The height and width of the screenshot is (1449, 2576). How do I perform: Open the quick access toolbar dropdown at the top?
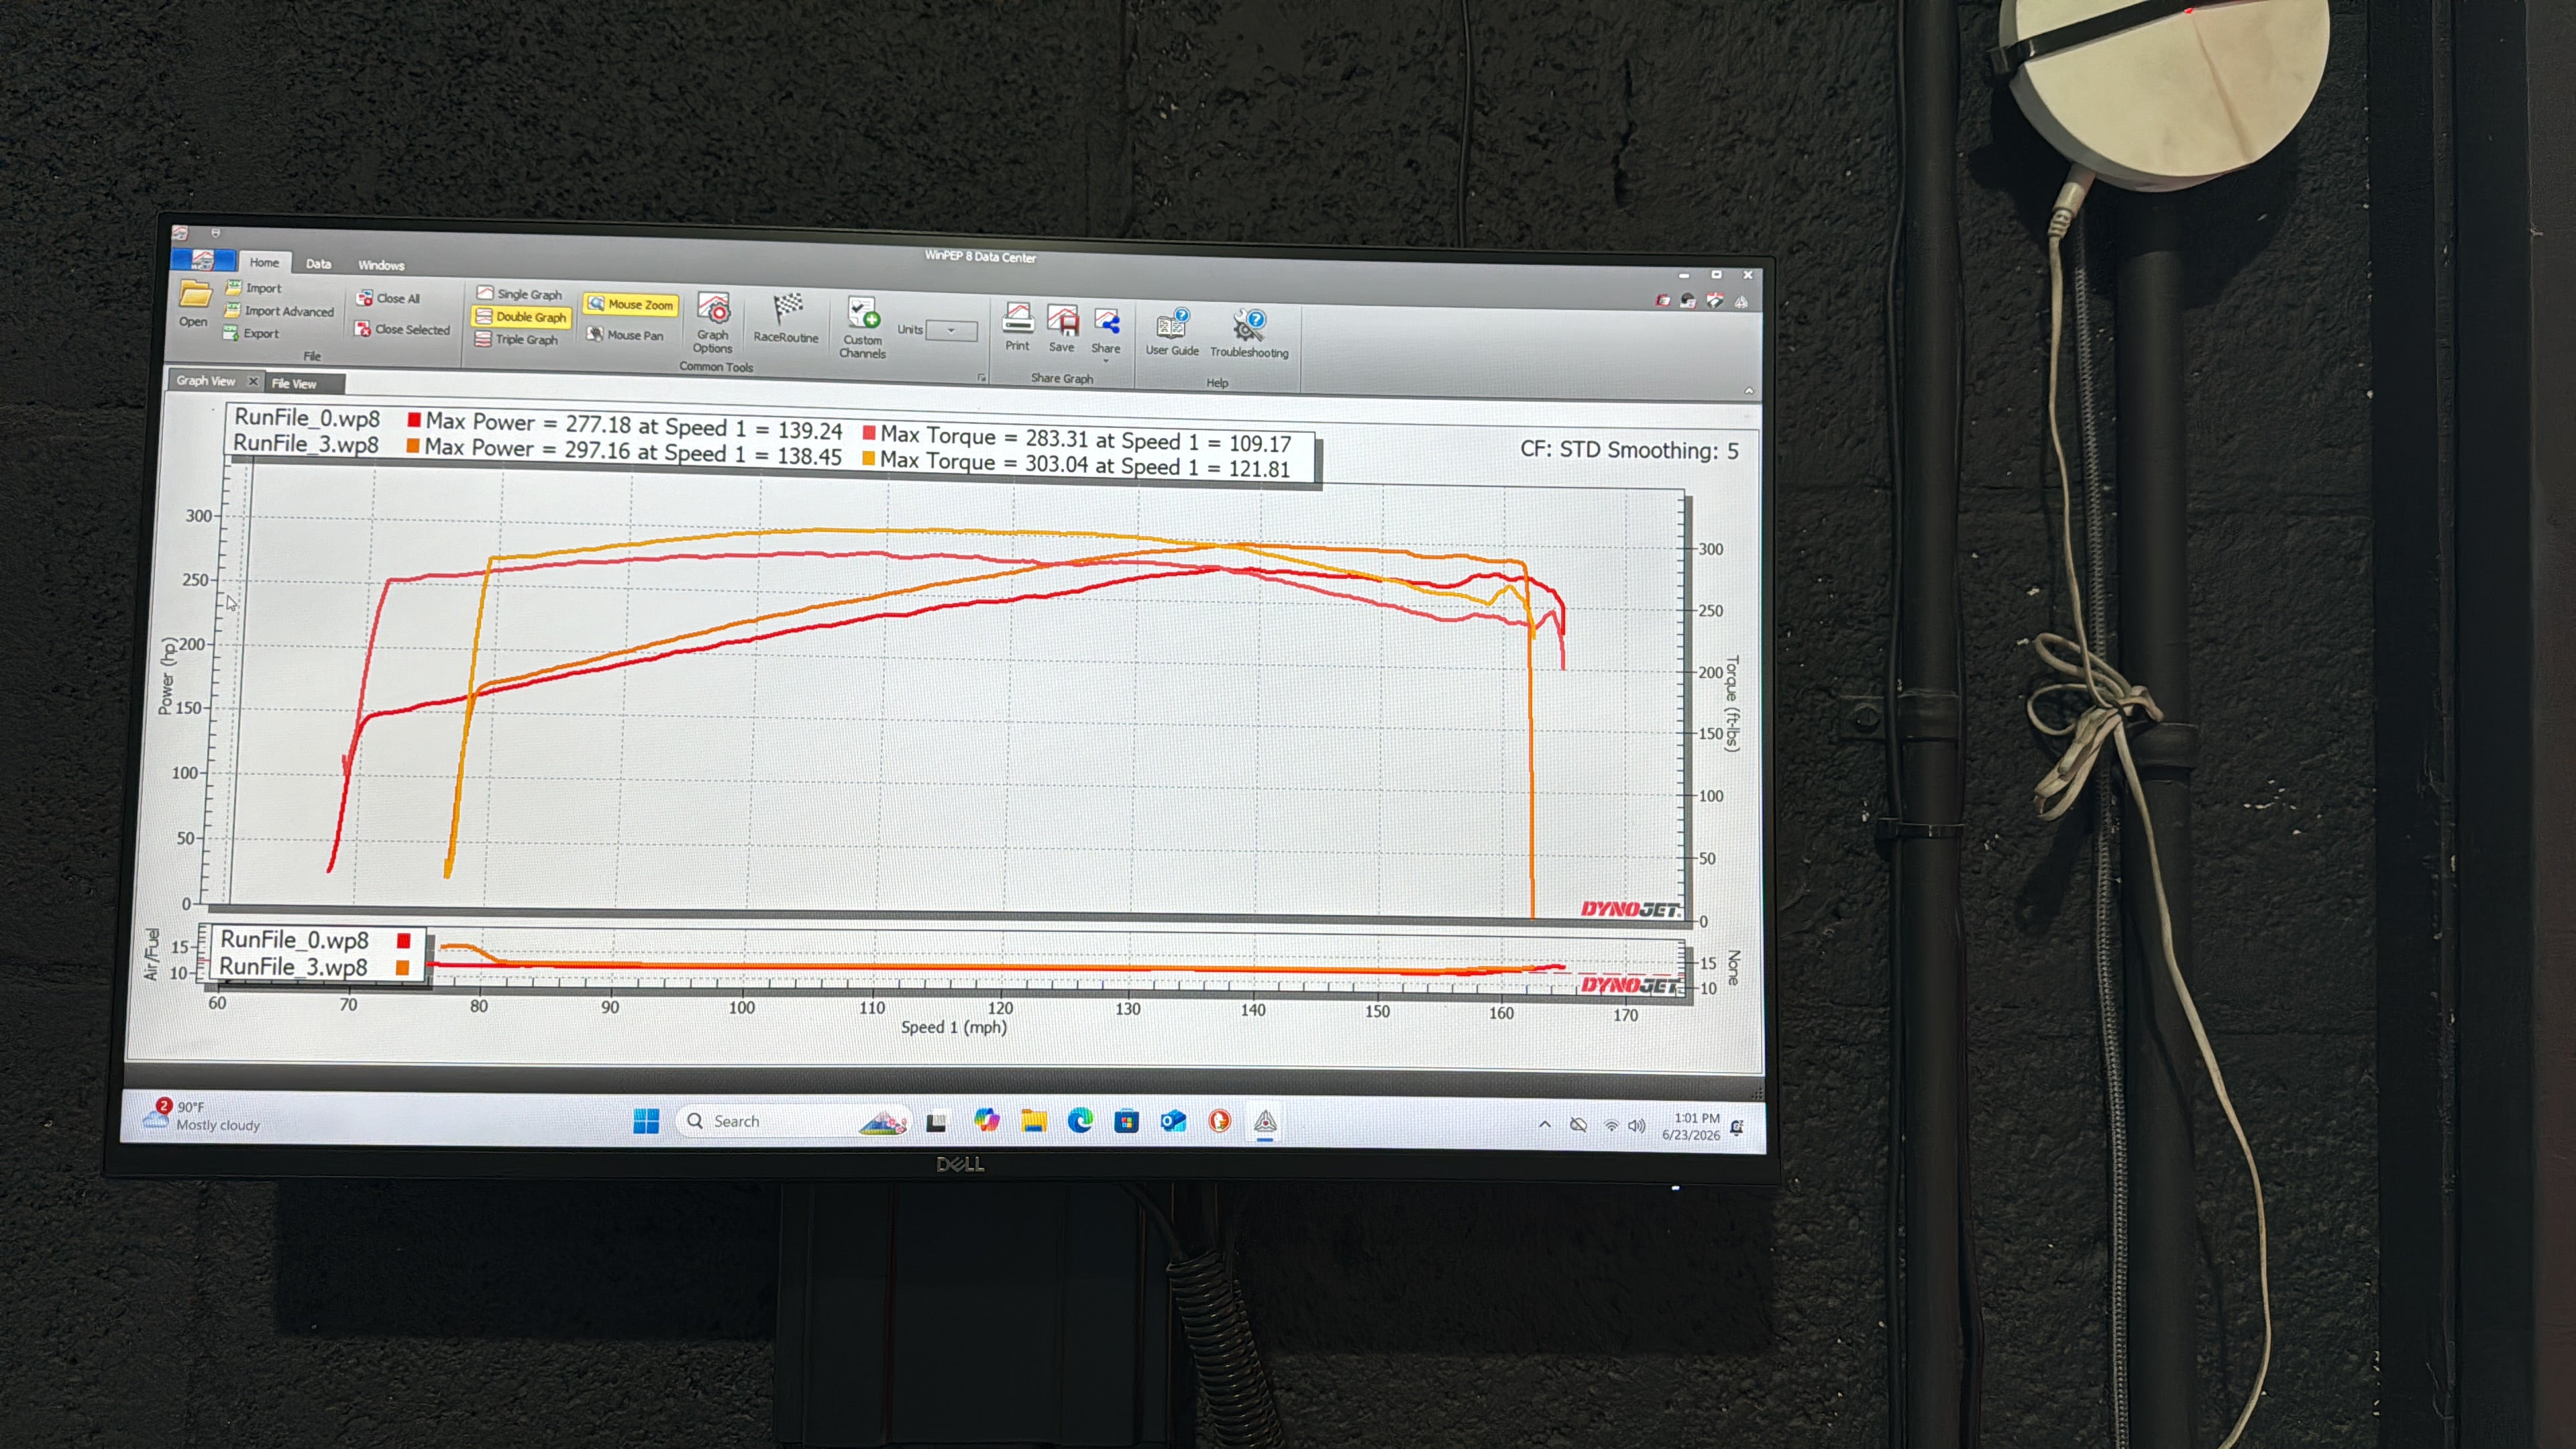(x=216, y=233)
